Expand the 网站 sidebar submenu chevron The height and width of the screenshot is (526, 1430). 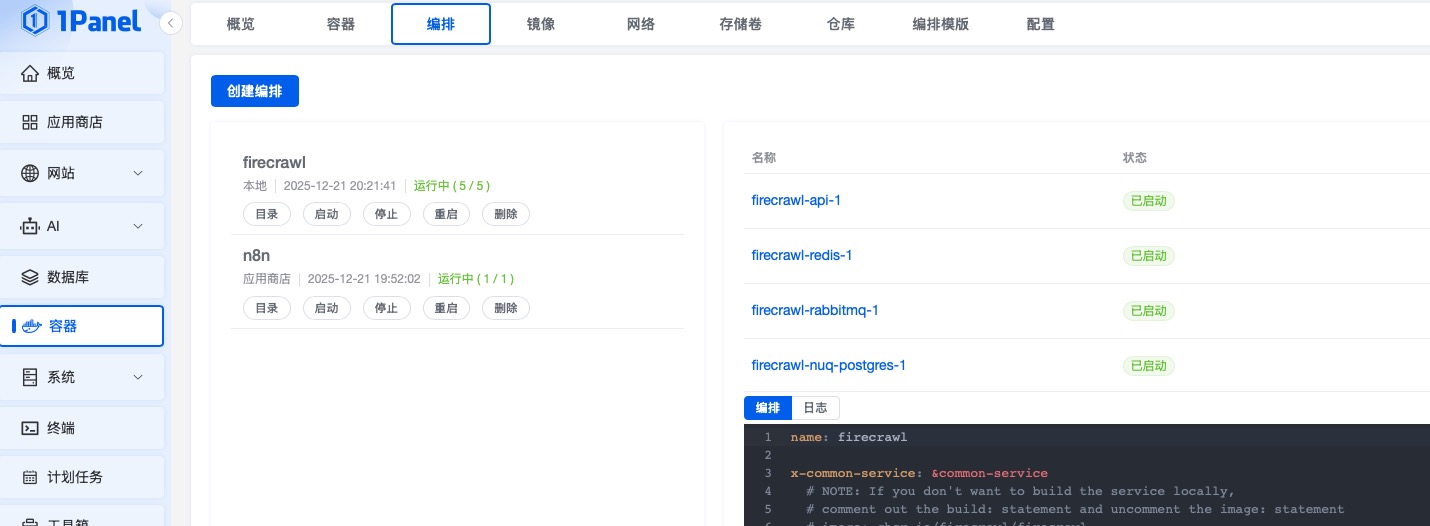138,173
